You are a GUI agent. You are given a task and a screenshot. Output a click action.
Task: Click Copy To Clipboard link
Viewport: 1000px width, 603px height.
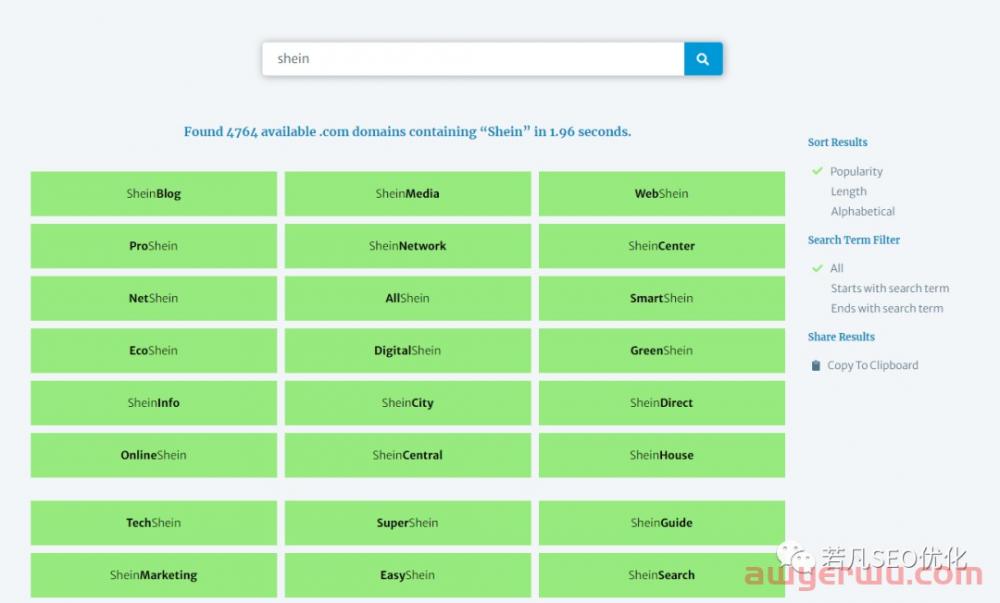coord(872,365)
